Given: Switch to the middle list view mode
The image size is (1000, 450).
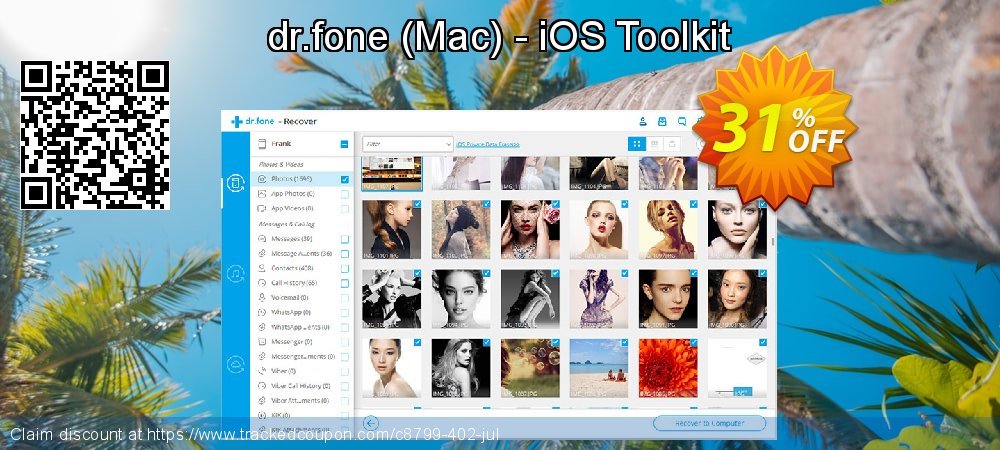Looking at the screenshot, I should click(x=654, y=144).
